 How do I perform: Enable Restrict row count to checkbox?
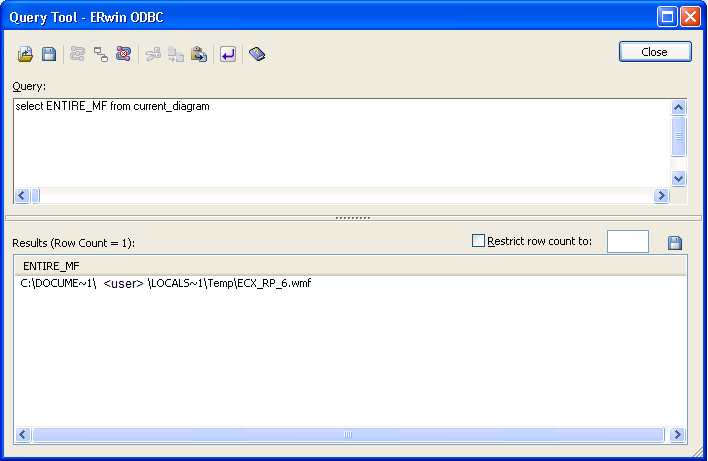[478, 241]
